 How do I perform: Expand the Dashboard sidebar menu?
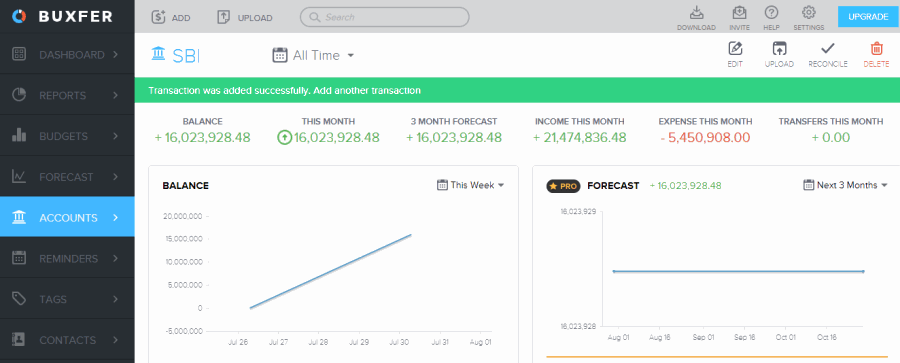[x=67, y=55]
